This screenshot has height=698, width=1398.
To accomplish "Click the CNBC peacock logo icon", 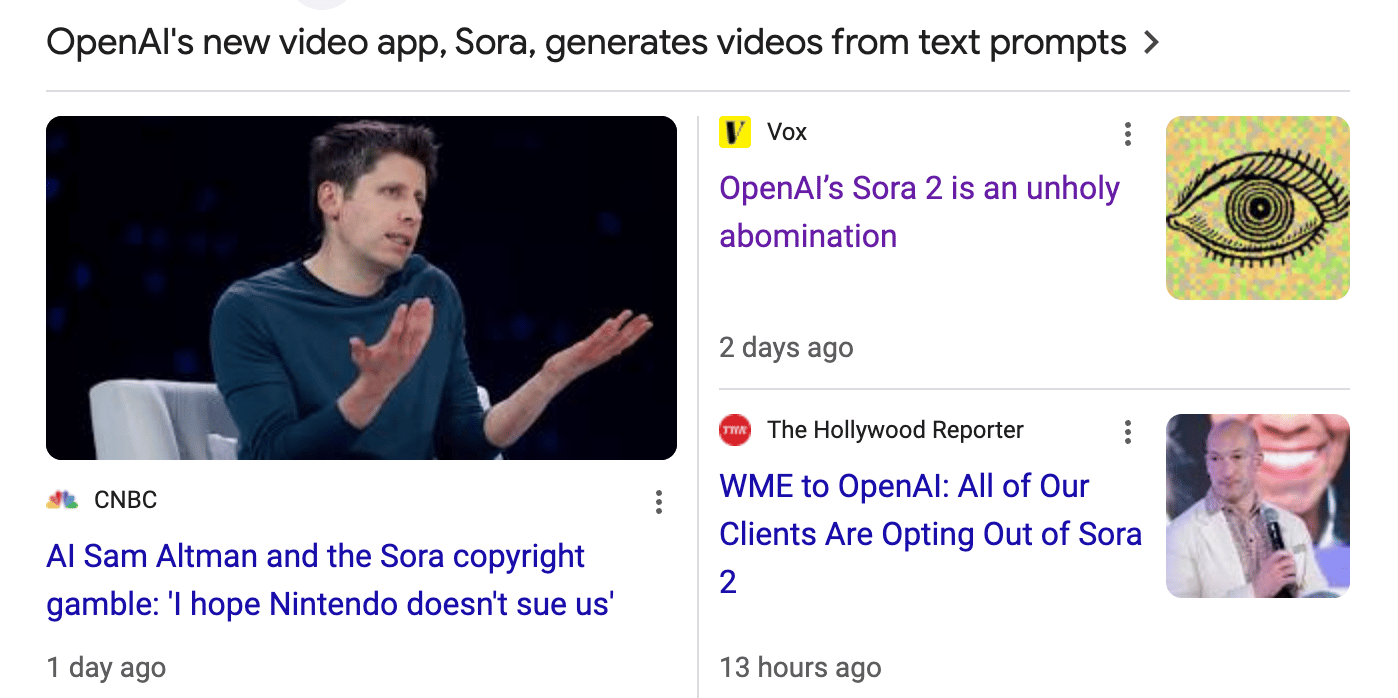I will click(62, 500).
